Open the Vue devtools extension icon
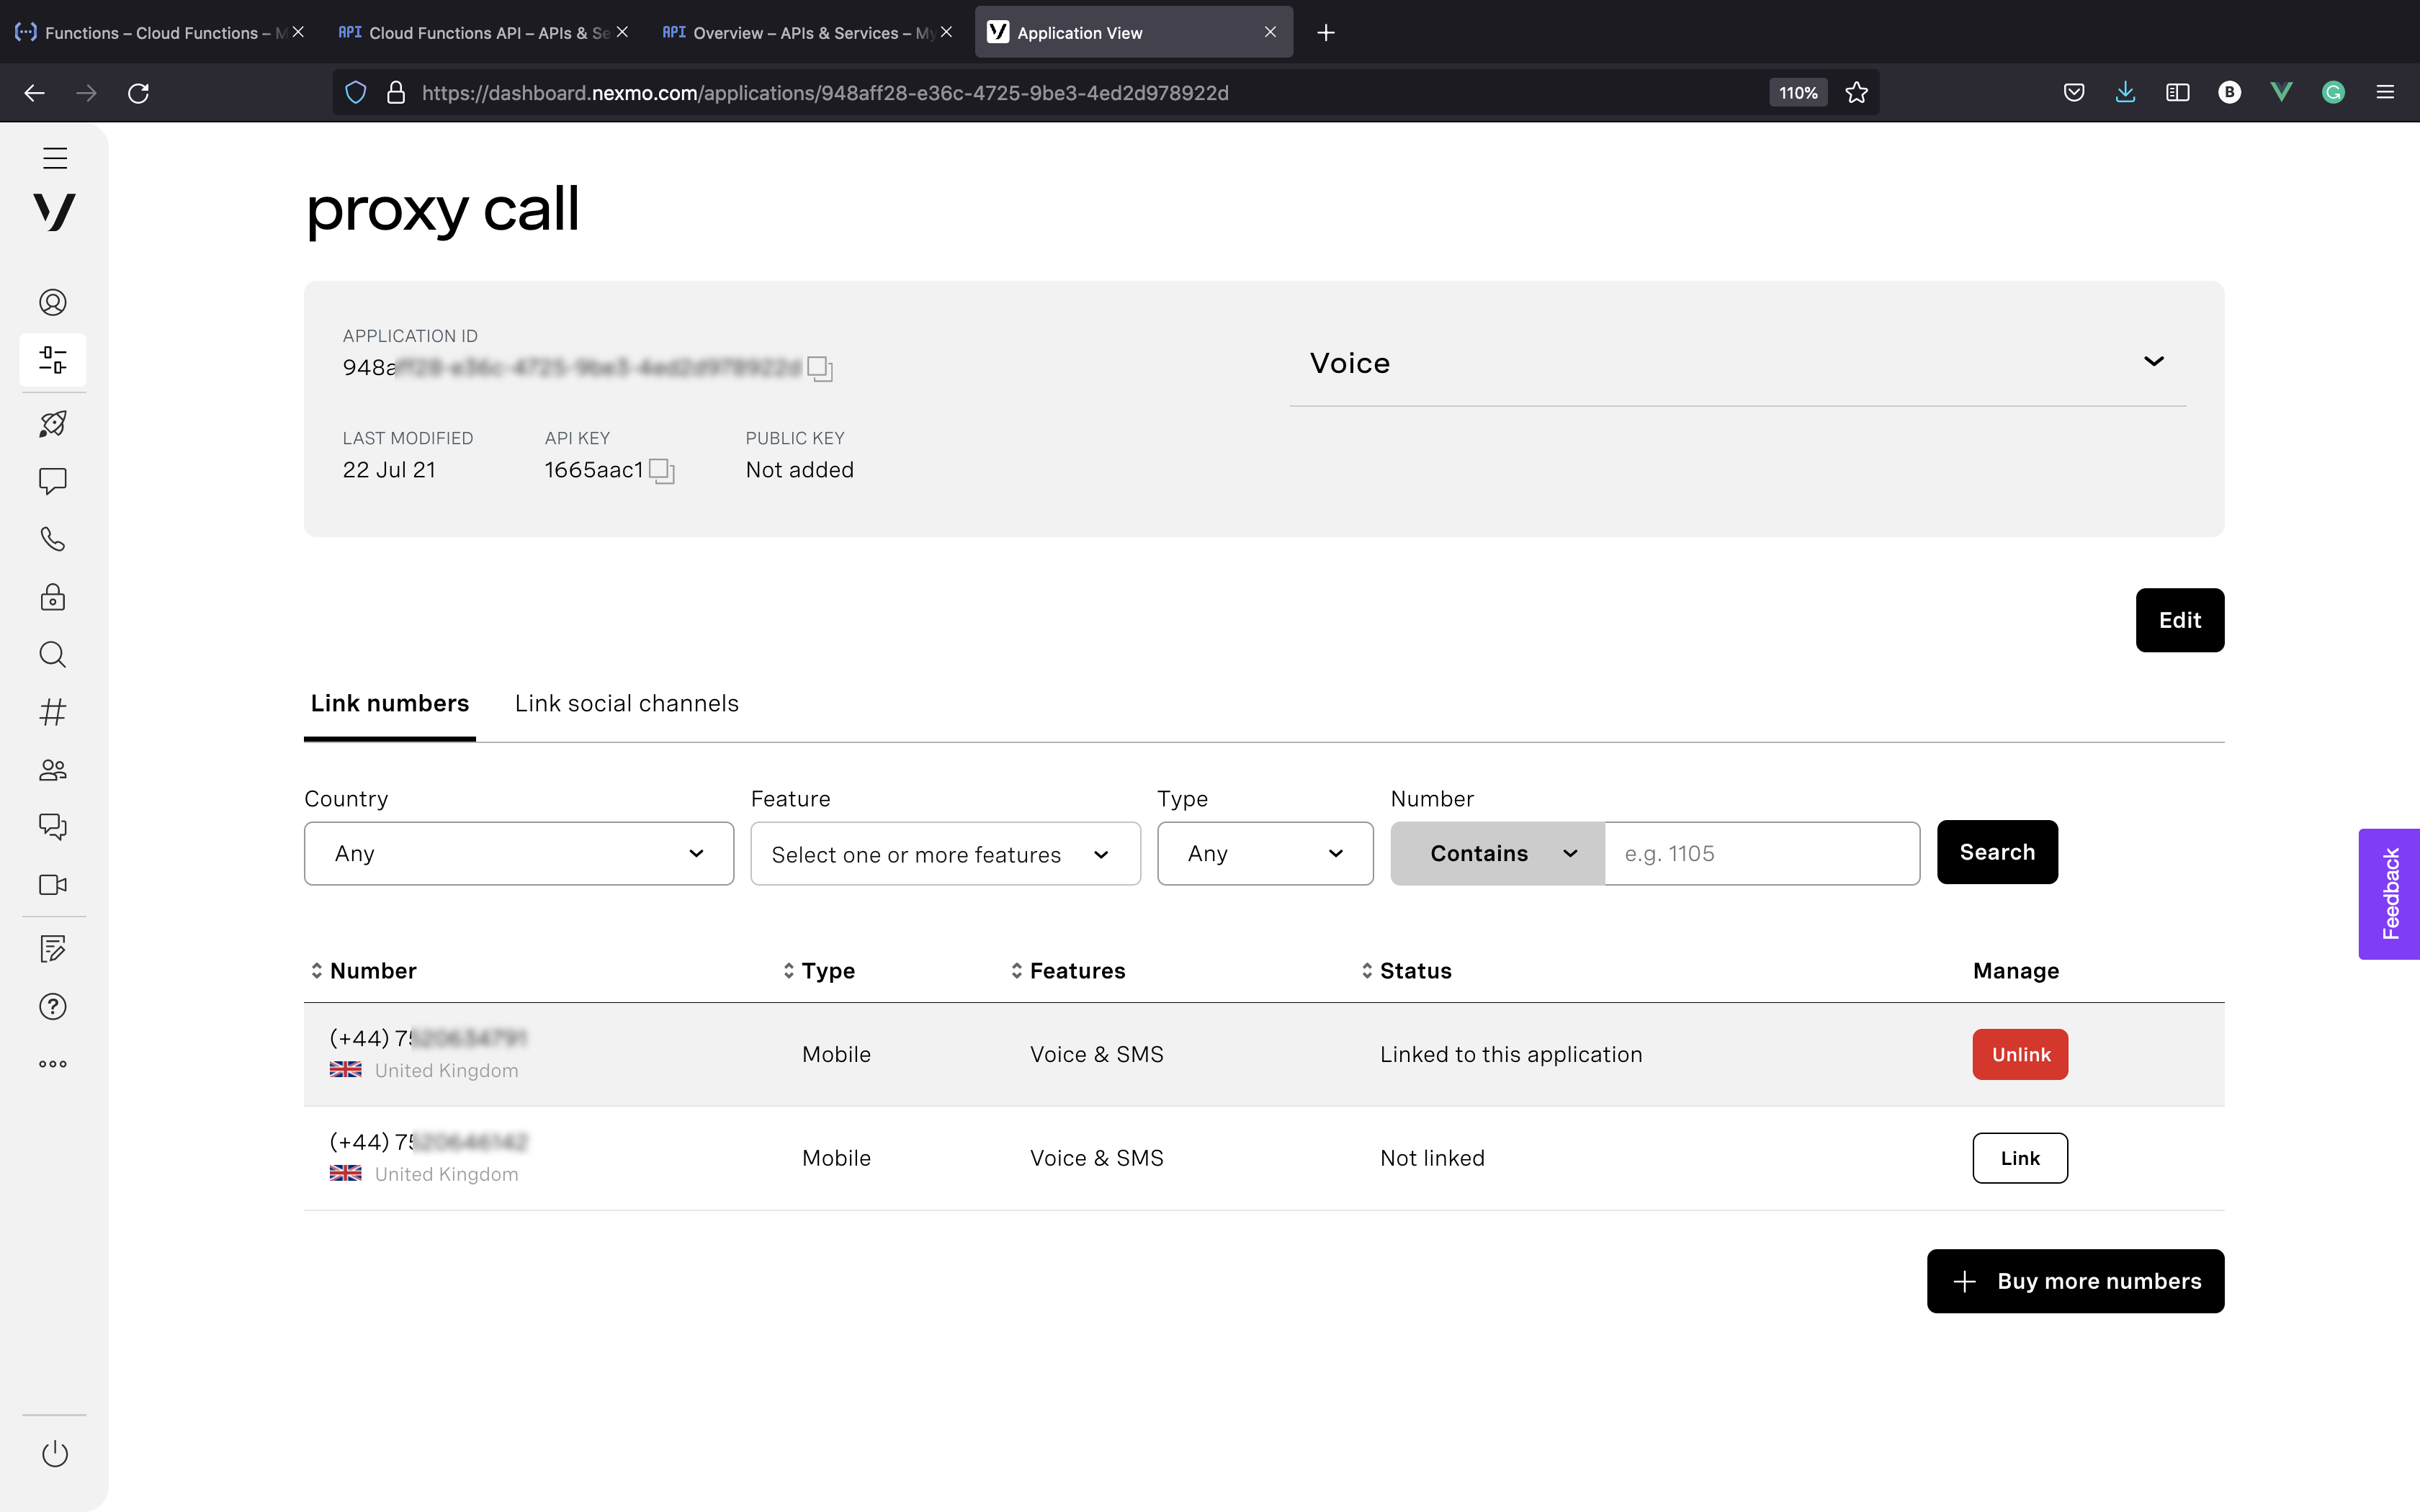The height and width of the screenshot is (1512, 2420). pos(2282,93)
